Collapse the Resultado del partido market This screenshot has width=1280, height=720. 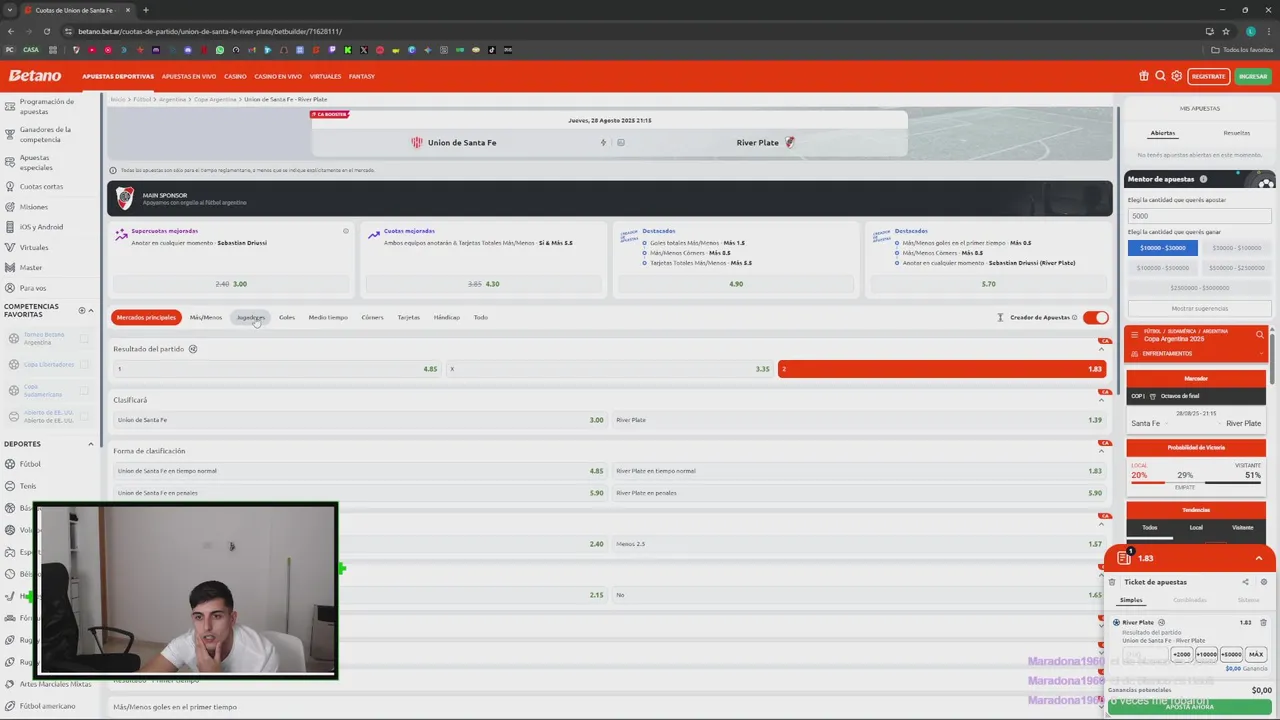click(1102, 349)
